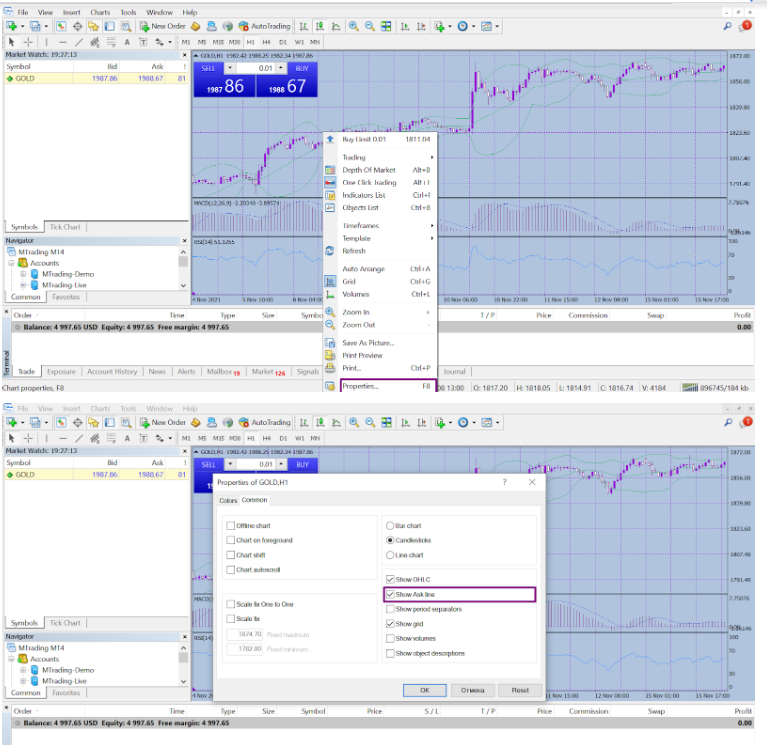Screen dimensions: 767x745
Task: Click tile windows icon in top toolbar
Action: point(386,26)
